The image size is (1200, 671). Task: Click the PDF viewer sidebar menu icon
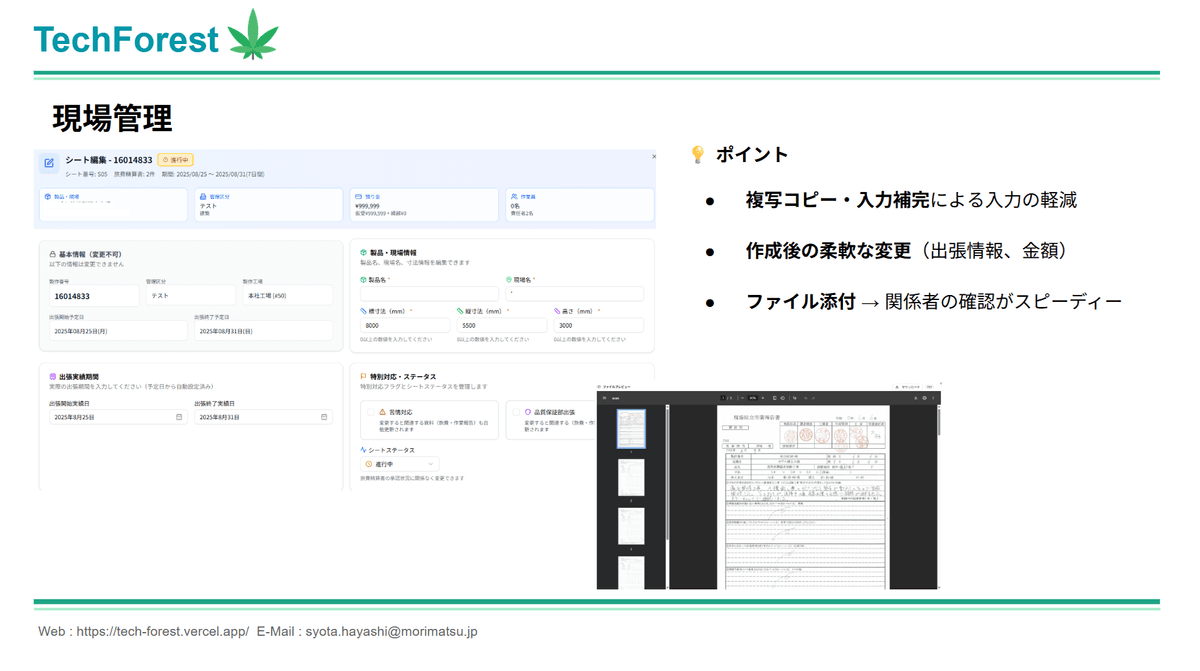604,398
